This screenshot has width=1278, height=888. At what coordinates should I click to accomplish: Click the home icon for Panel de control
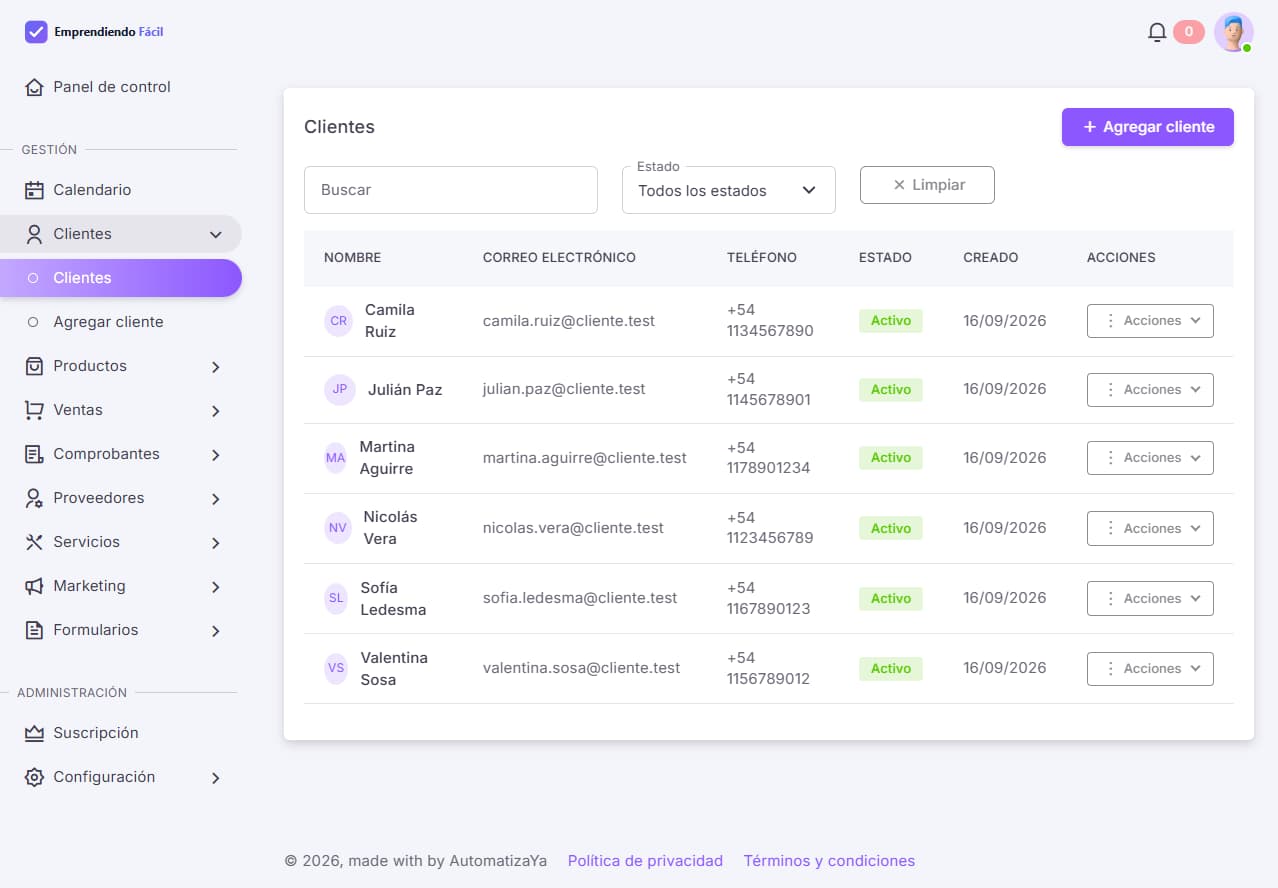(34, 87)
